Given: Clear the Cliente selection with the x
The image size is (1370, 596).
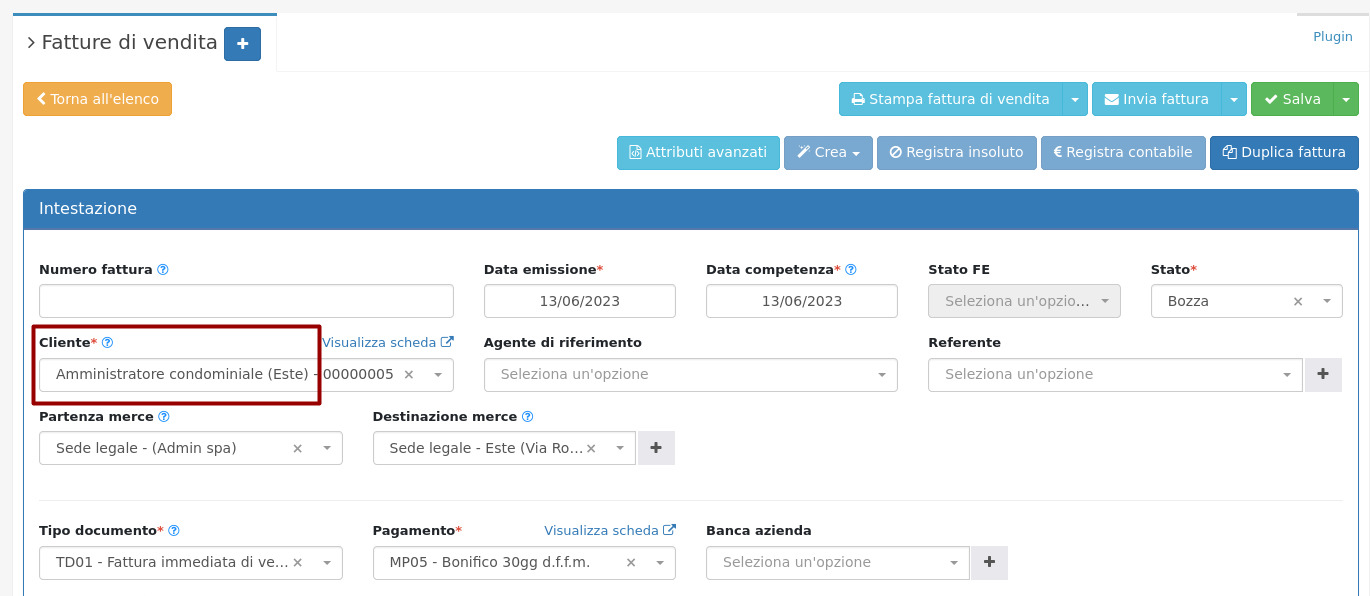Looking at the screenshot, I should (408, 375).
